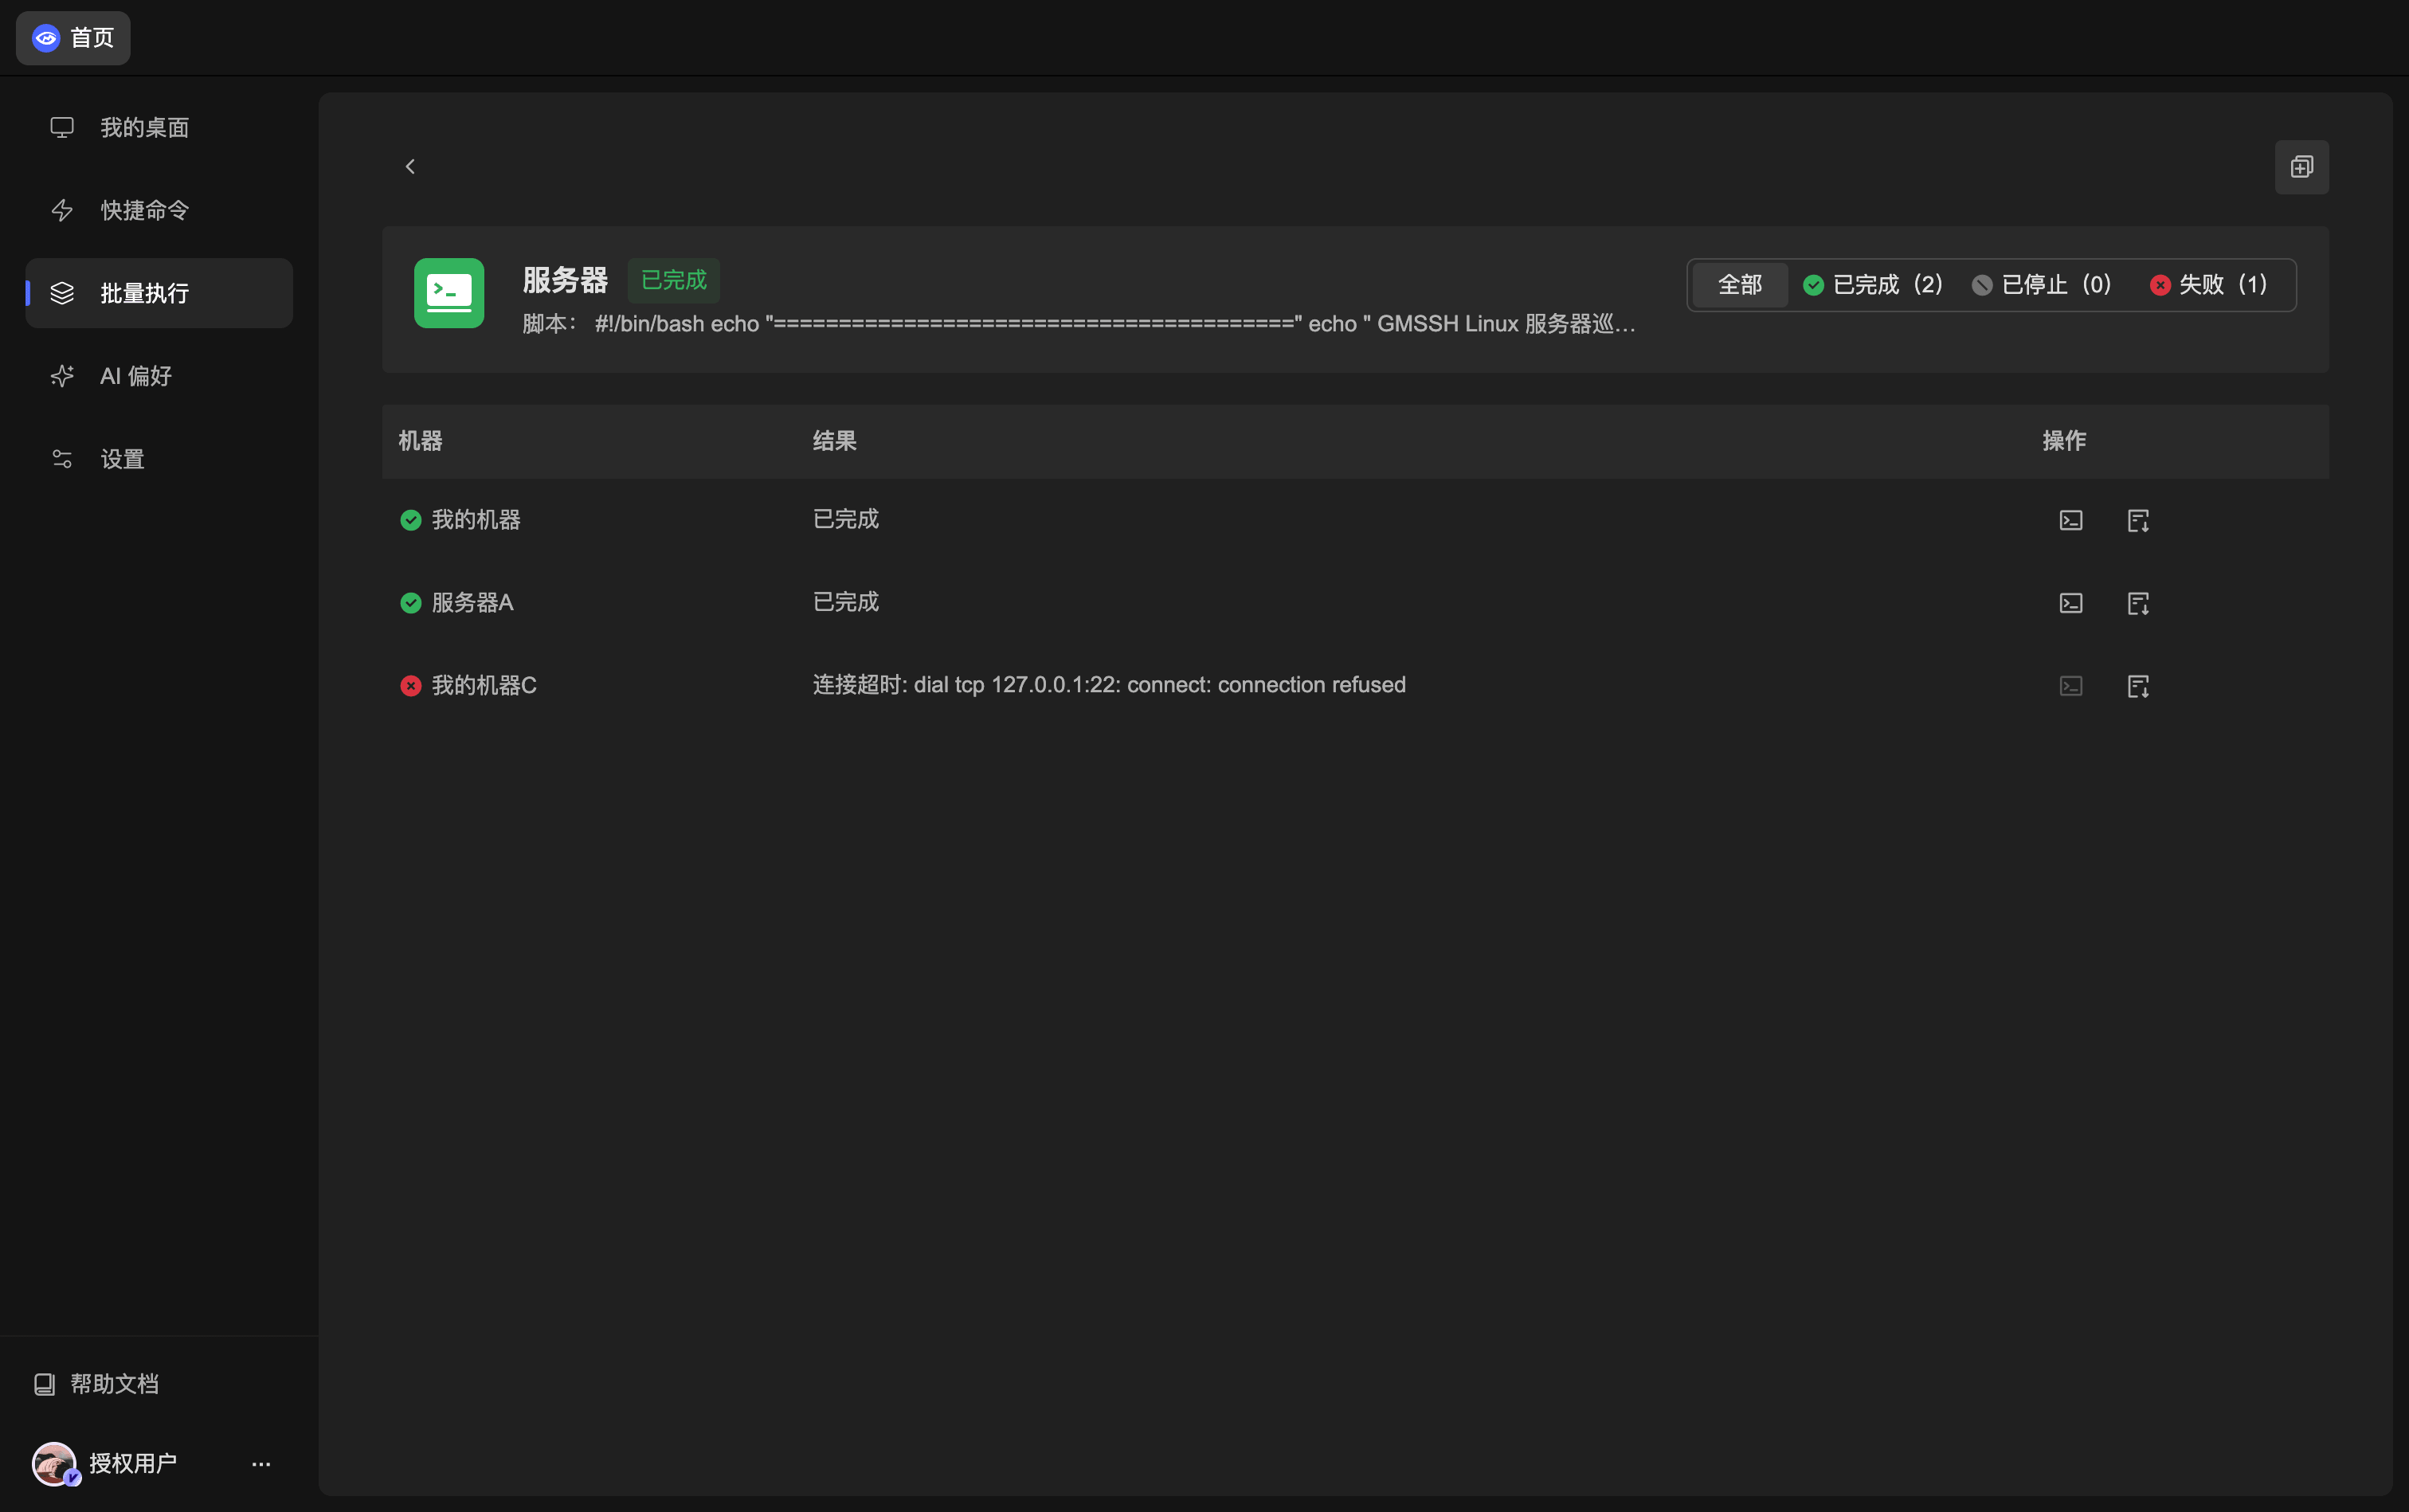Click the 授权用户 avatar picture

[54, 1464]
